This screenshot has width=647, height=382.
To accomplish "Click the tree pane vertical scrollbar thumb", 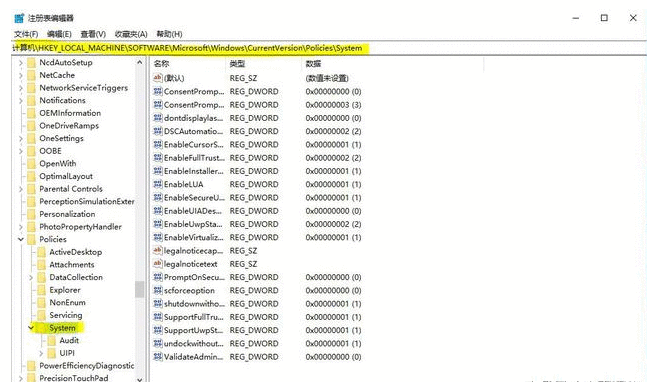I will (x=139, y=289).
